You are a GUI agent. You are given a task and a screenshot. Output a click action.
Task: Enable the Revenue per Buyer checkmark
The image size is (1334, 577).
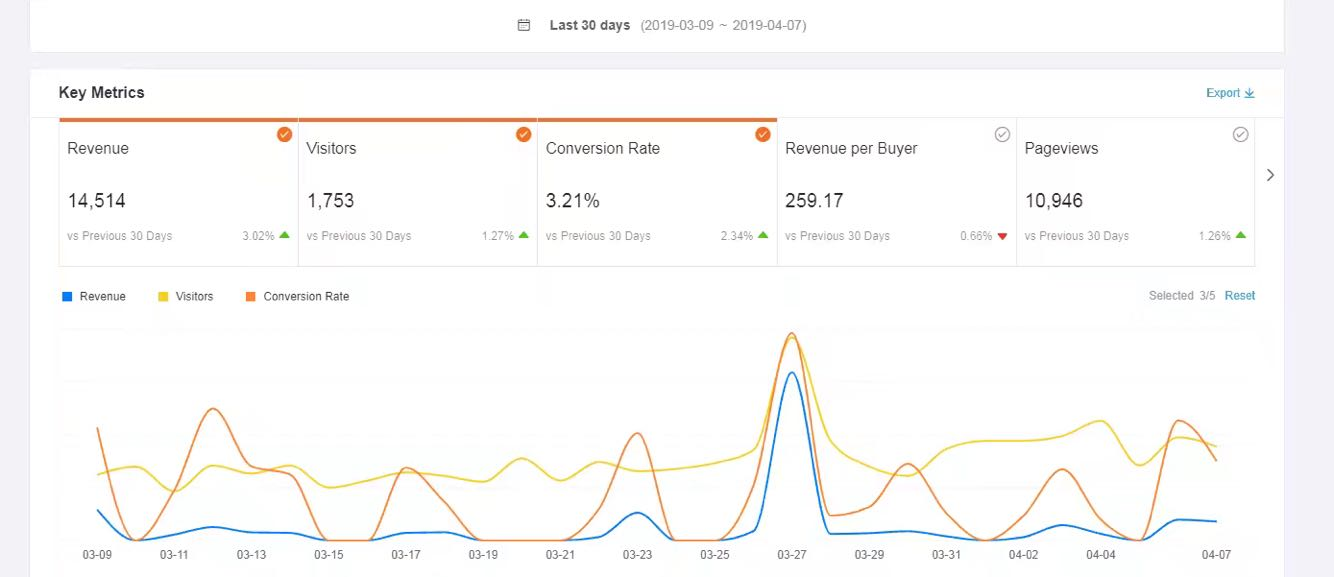(x=1002, y=134)
